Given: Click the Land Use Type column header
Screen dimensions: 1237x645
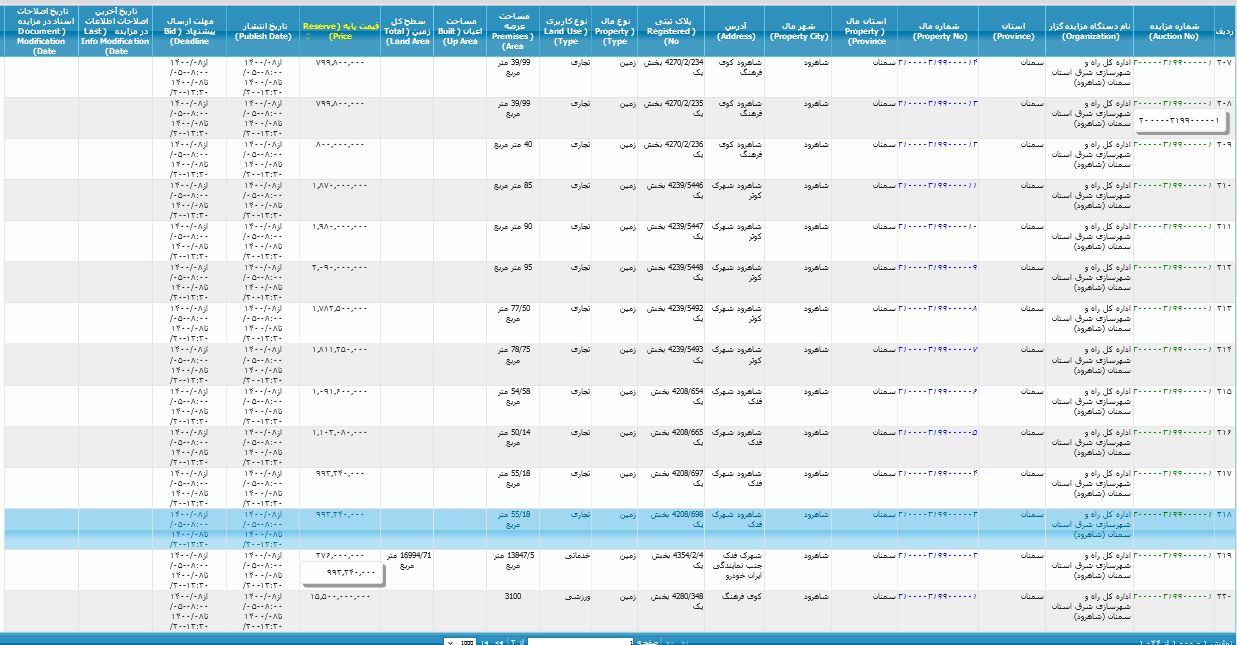Looking at the screenshot, I should coord(566,28).
